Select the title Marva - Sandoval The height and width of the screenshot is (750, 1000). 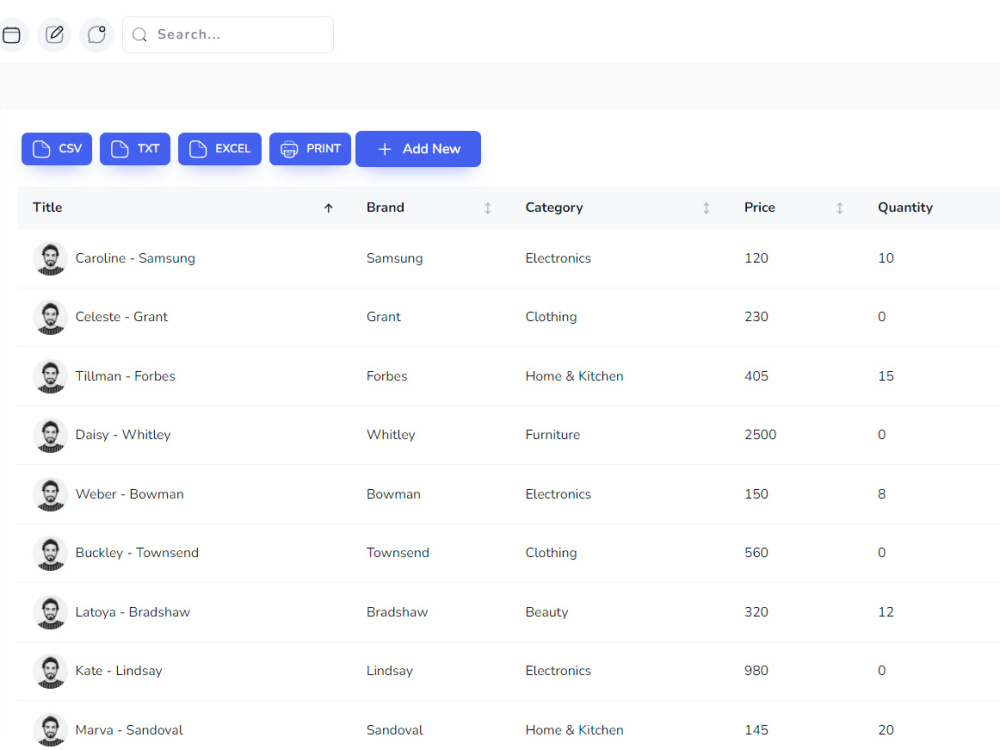click(129, 730)
